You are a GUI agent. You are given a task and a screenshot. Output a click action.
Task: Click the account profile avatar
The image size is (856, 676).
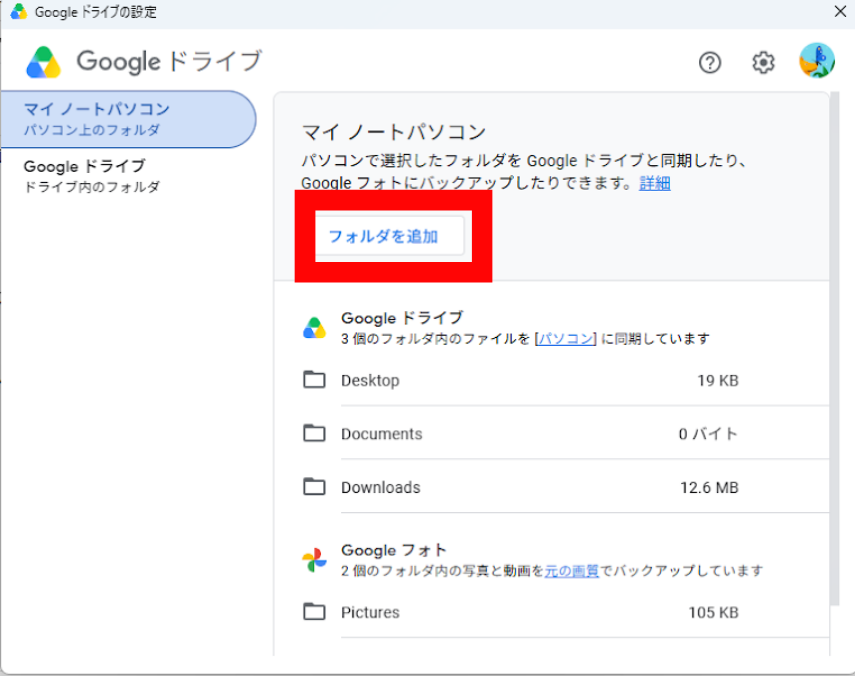pos(817,61)
